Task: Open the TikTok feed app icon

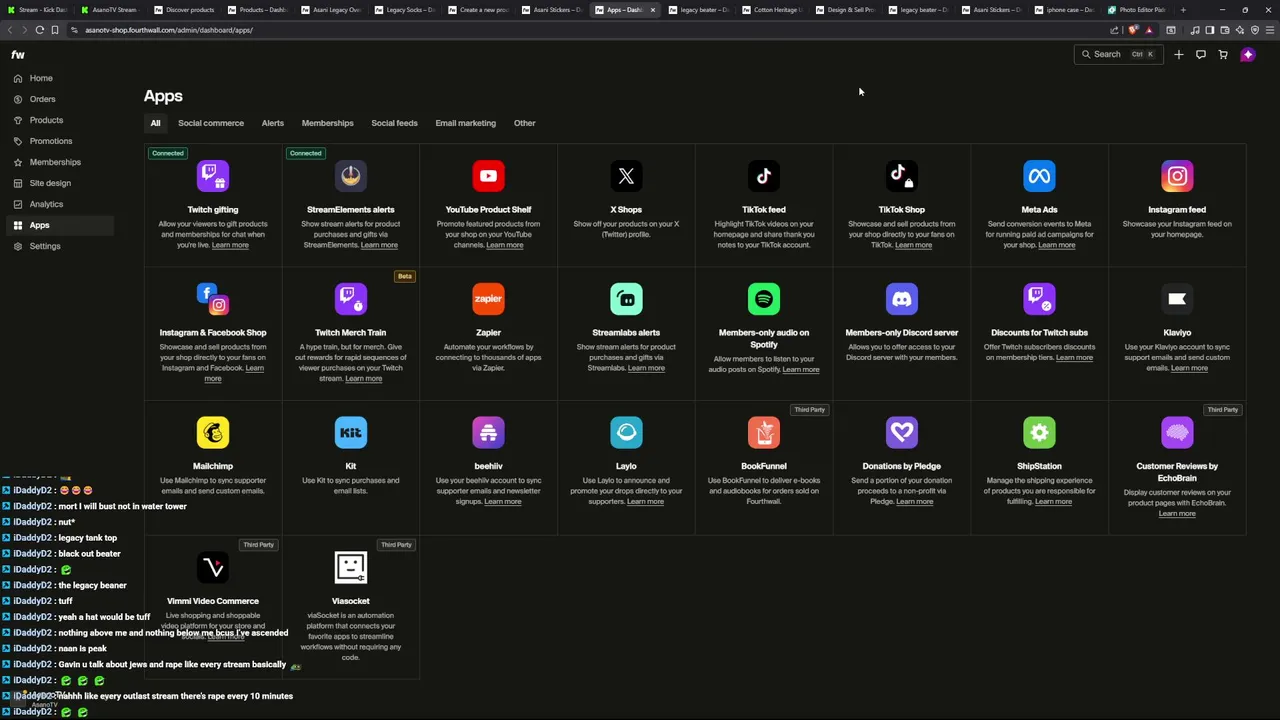Action: pyautogui.click(x=764, y=176)
